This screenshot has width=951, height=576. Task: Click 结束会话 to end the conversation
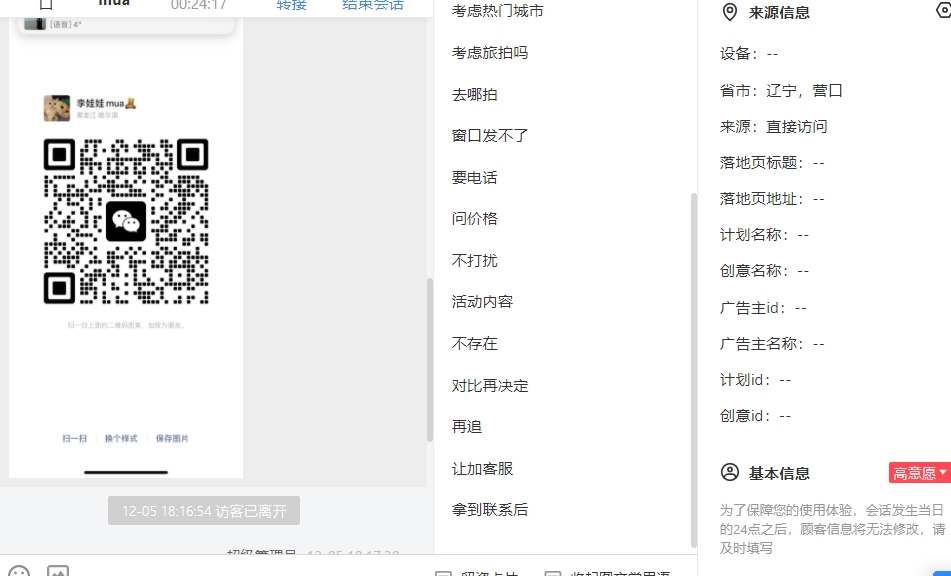[372, 5]
